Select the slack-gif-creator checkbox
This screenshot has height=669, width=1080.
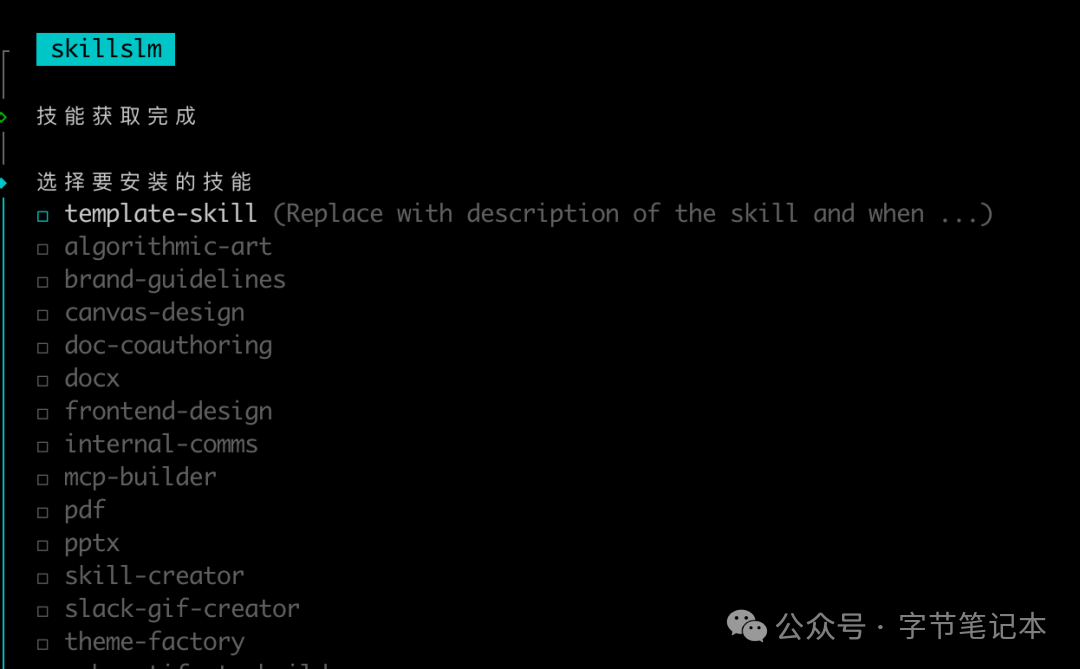[42, 608]
